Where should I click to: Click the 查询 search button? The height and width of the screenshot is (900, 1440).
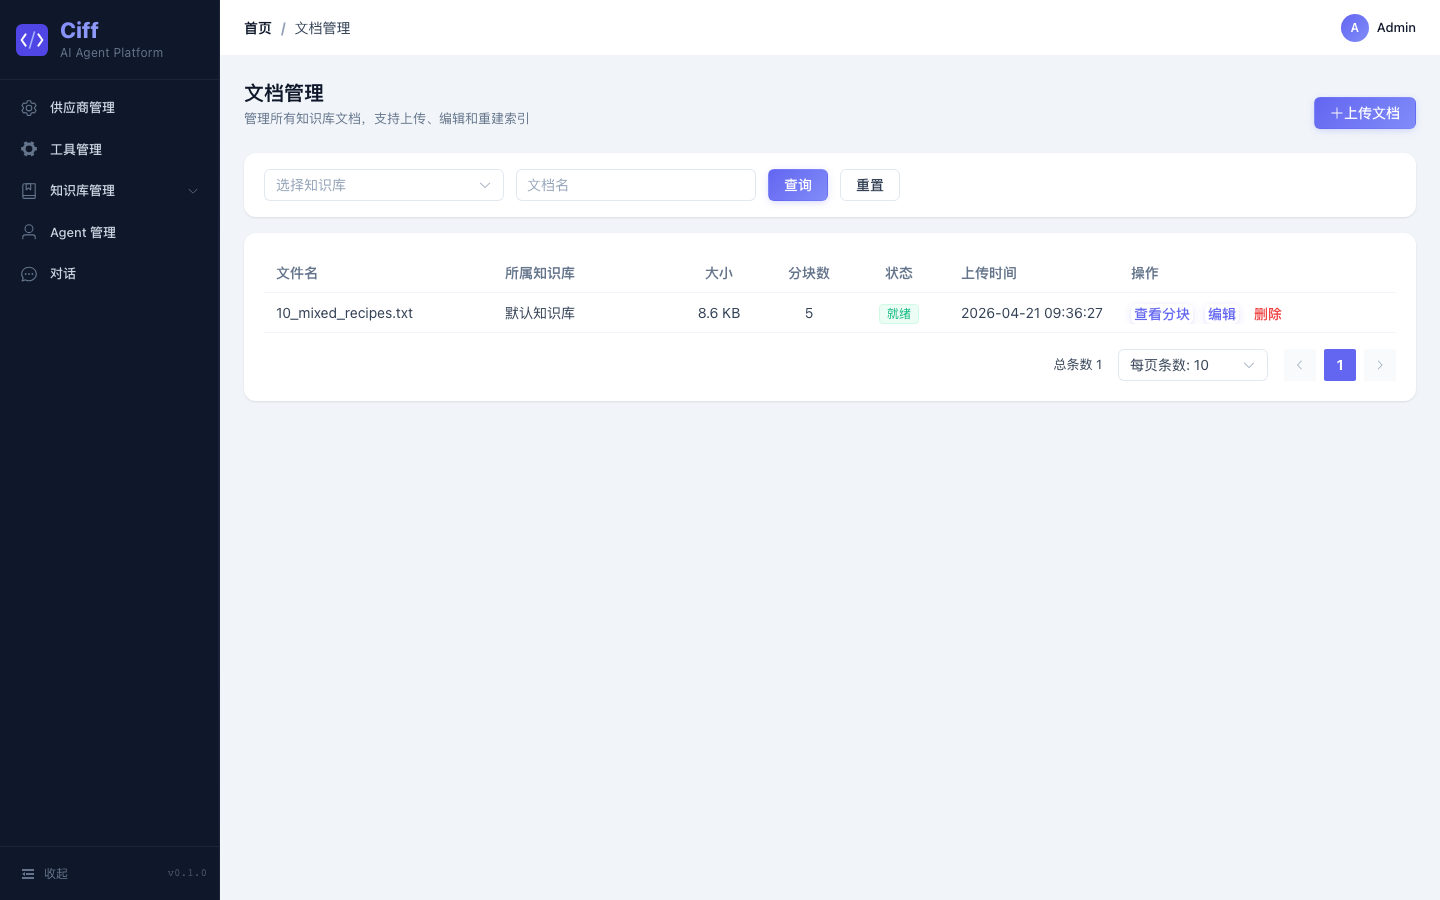[x=798, y=185]
